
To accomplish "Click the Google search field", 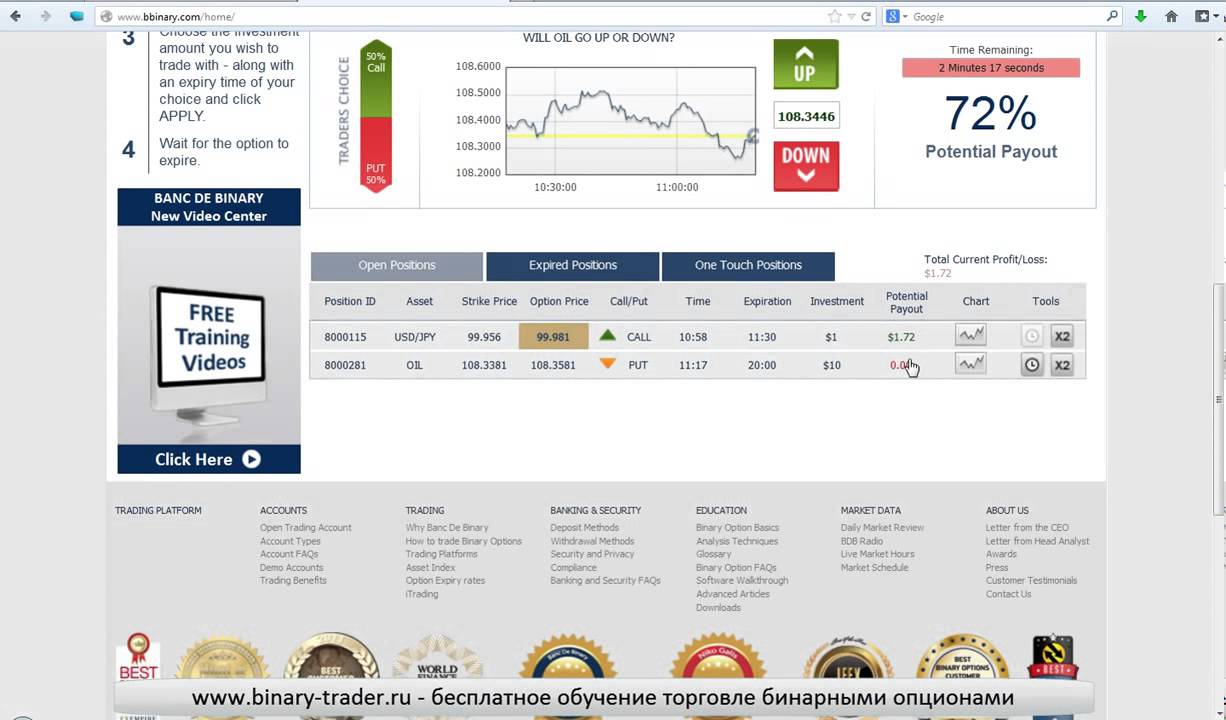I will pos(1005,16).
